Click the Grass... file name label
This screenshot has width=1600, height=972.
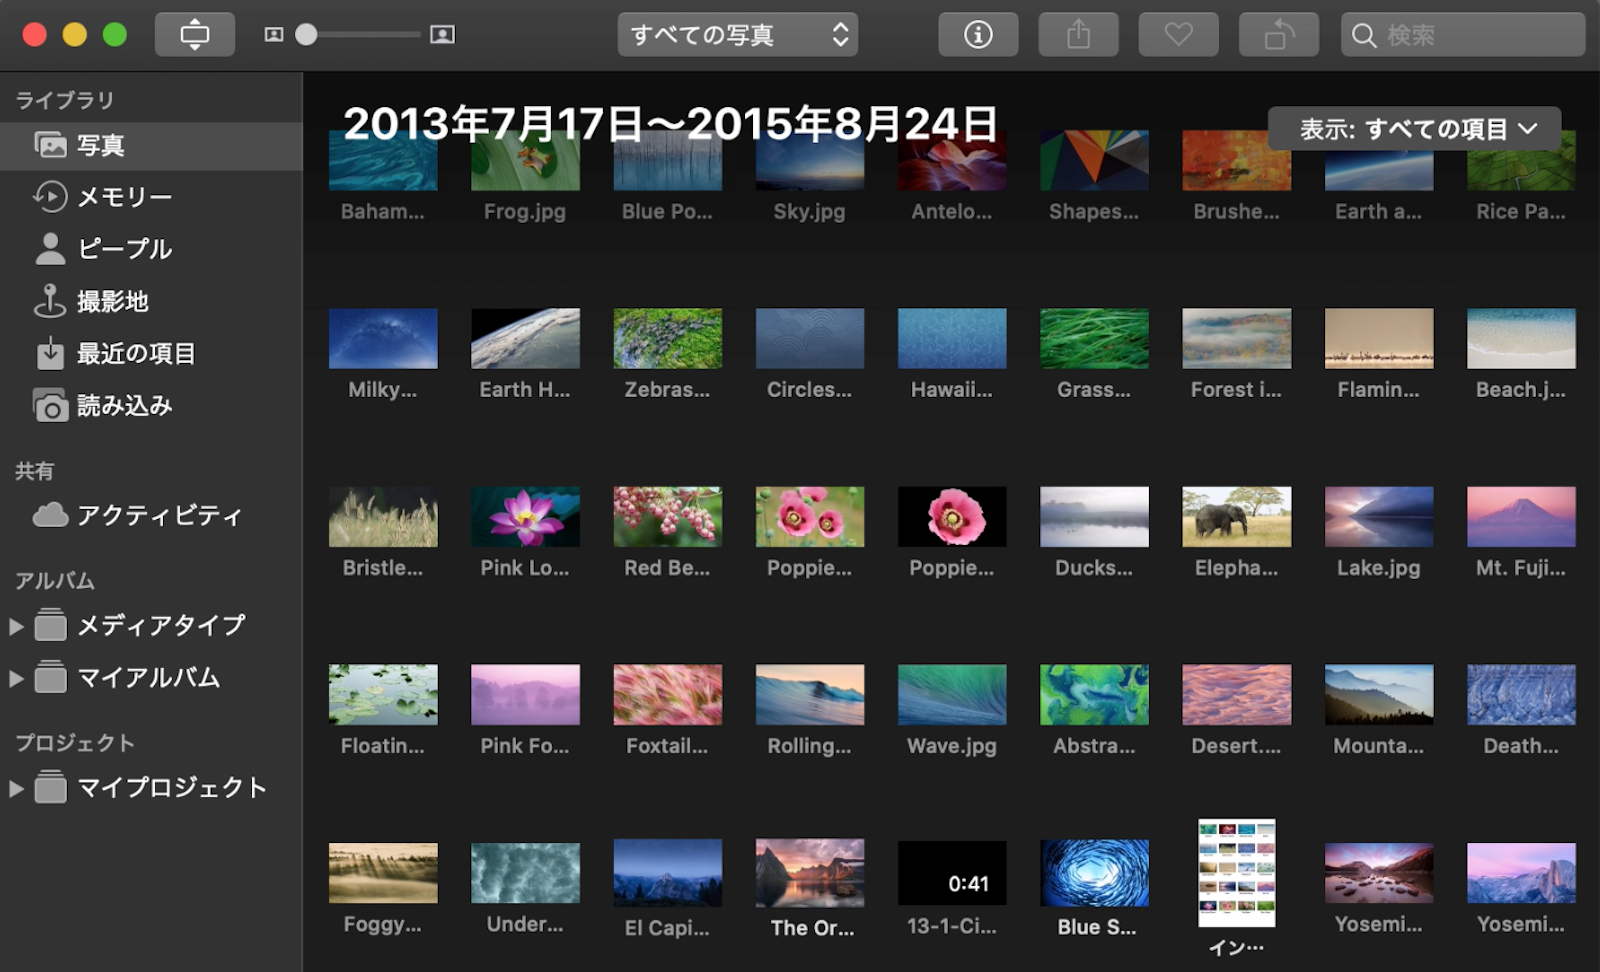(x=1094, y=390)
